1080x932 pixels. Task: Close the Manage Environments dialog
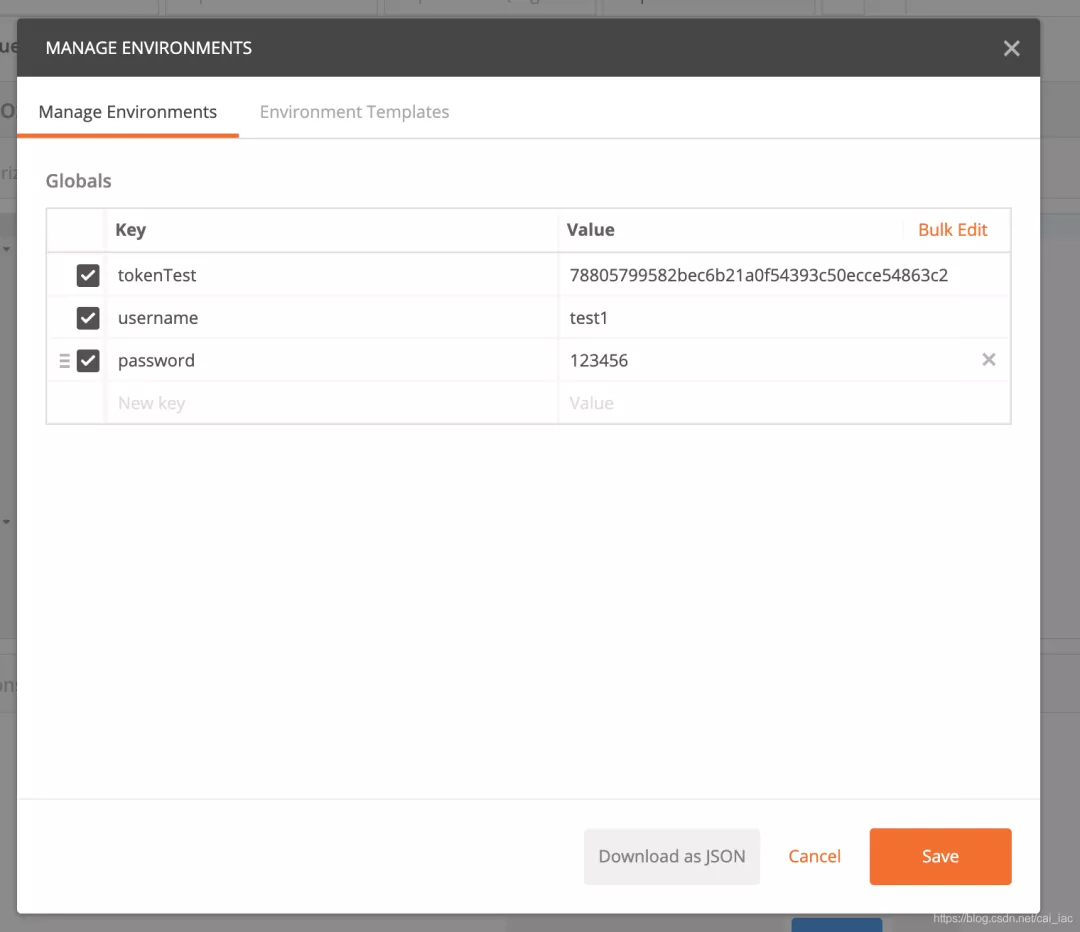click(1011, 48)
